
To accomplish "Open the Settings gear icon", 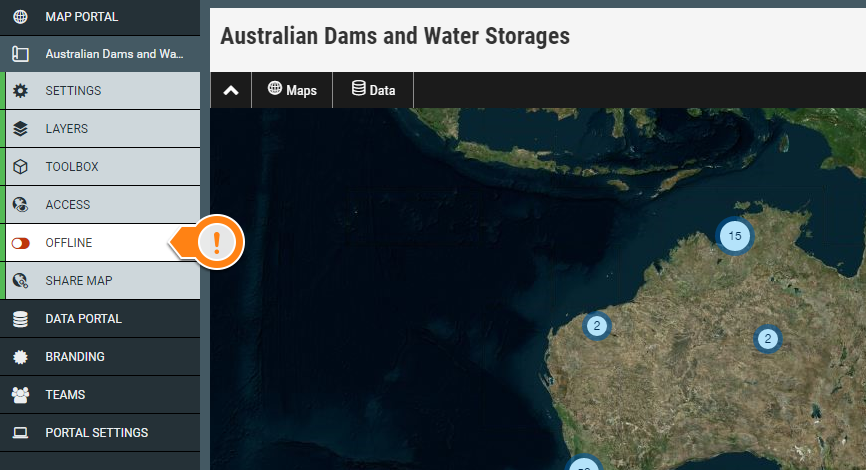I will (20, 91).
